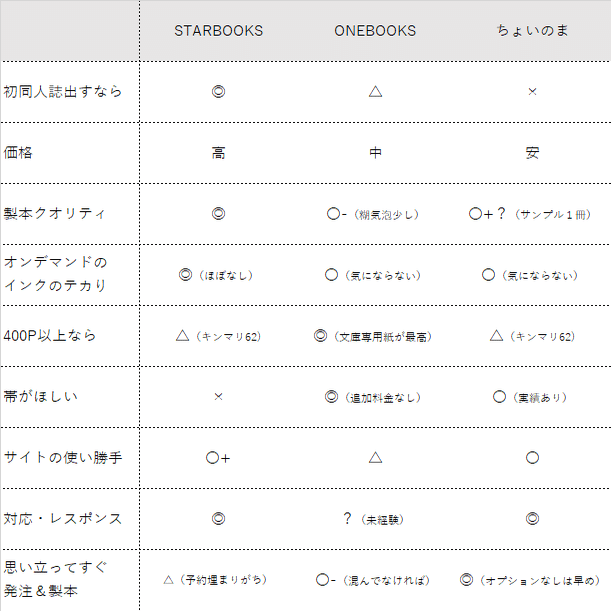Select the 安 price cell for ちょいのま

[532, 152]
